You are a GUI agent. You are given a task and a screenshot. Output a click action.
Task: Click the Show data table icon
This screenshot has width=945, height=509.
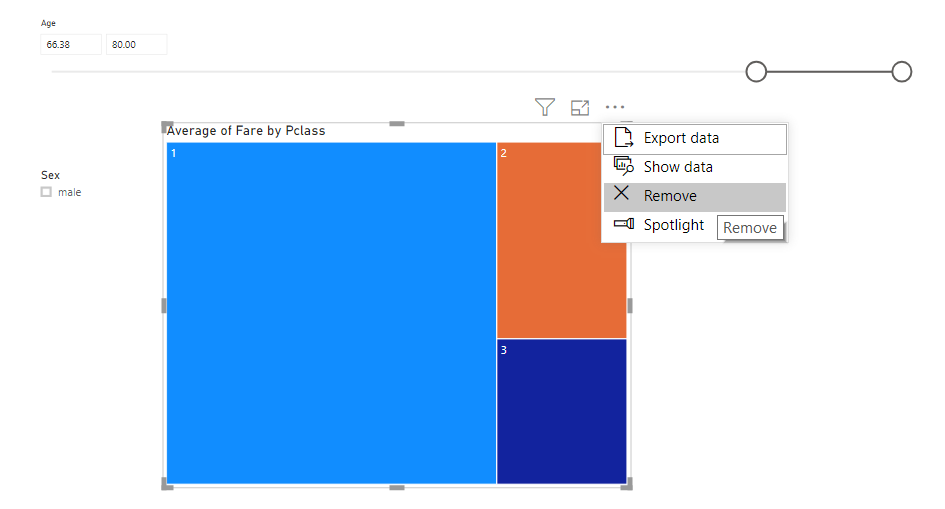623,167
